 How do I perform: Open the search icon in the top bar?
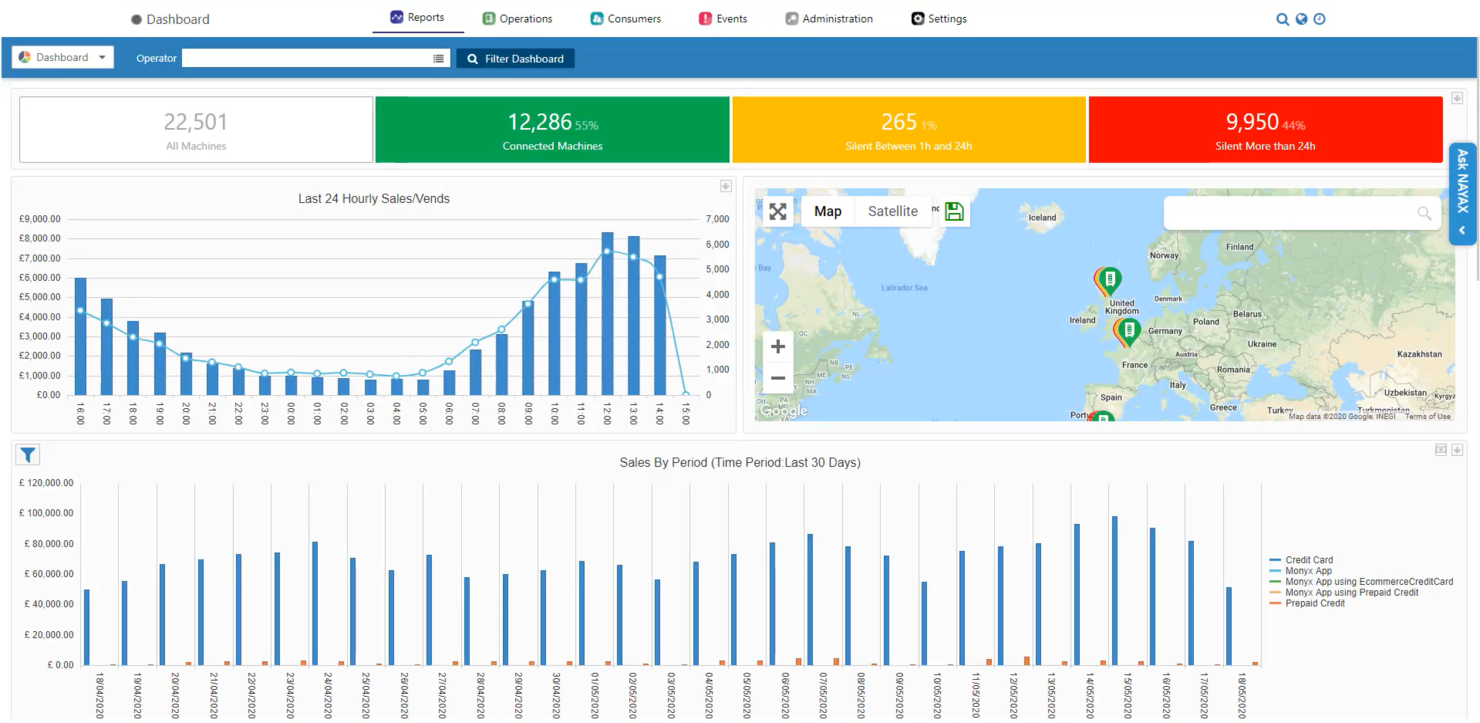(x=1283, y=18)
